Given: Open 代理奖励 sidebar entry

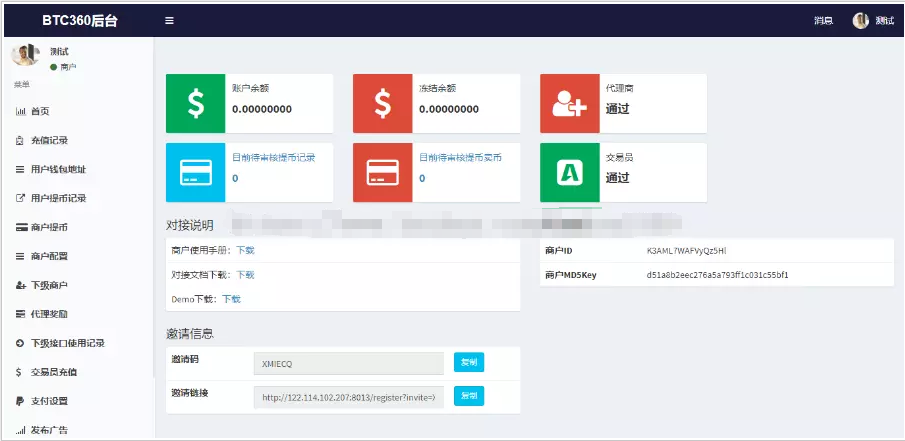Looking at the screenshot, I should coord(49,314).
